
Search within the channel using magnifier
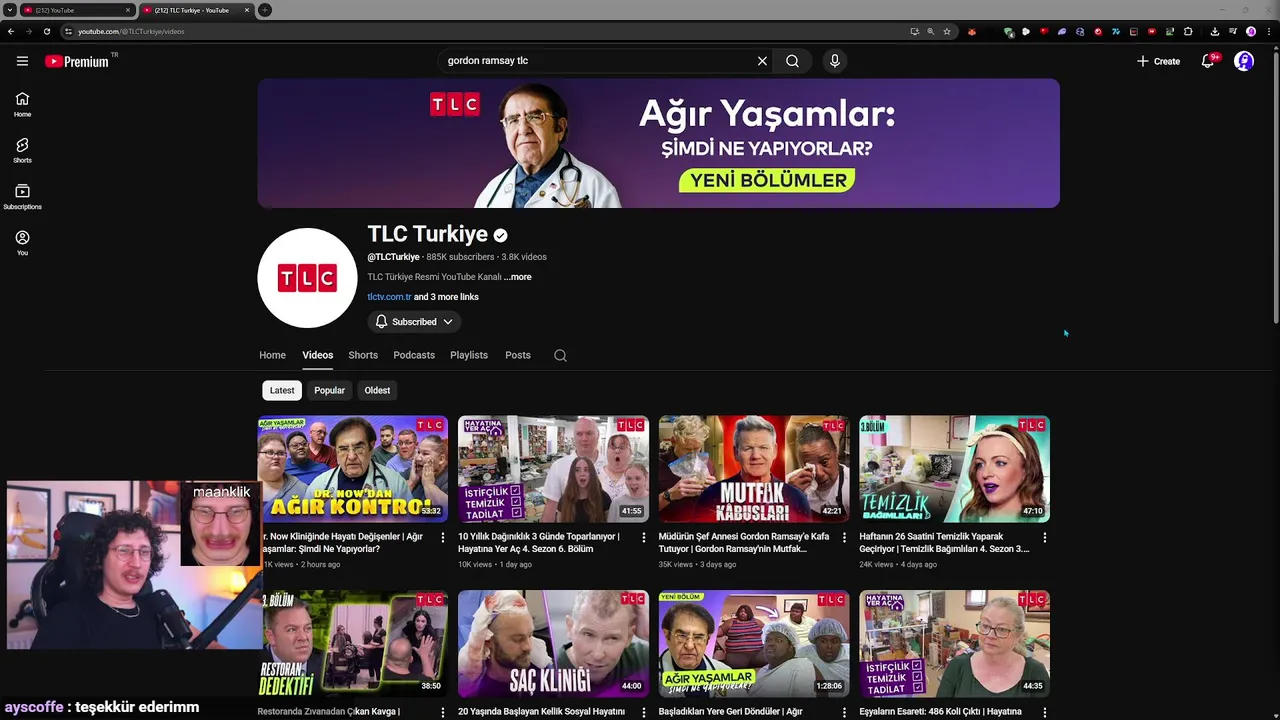pyautogui.click(x=560, y=355)
